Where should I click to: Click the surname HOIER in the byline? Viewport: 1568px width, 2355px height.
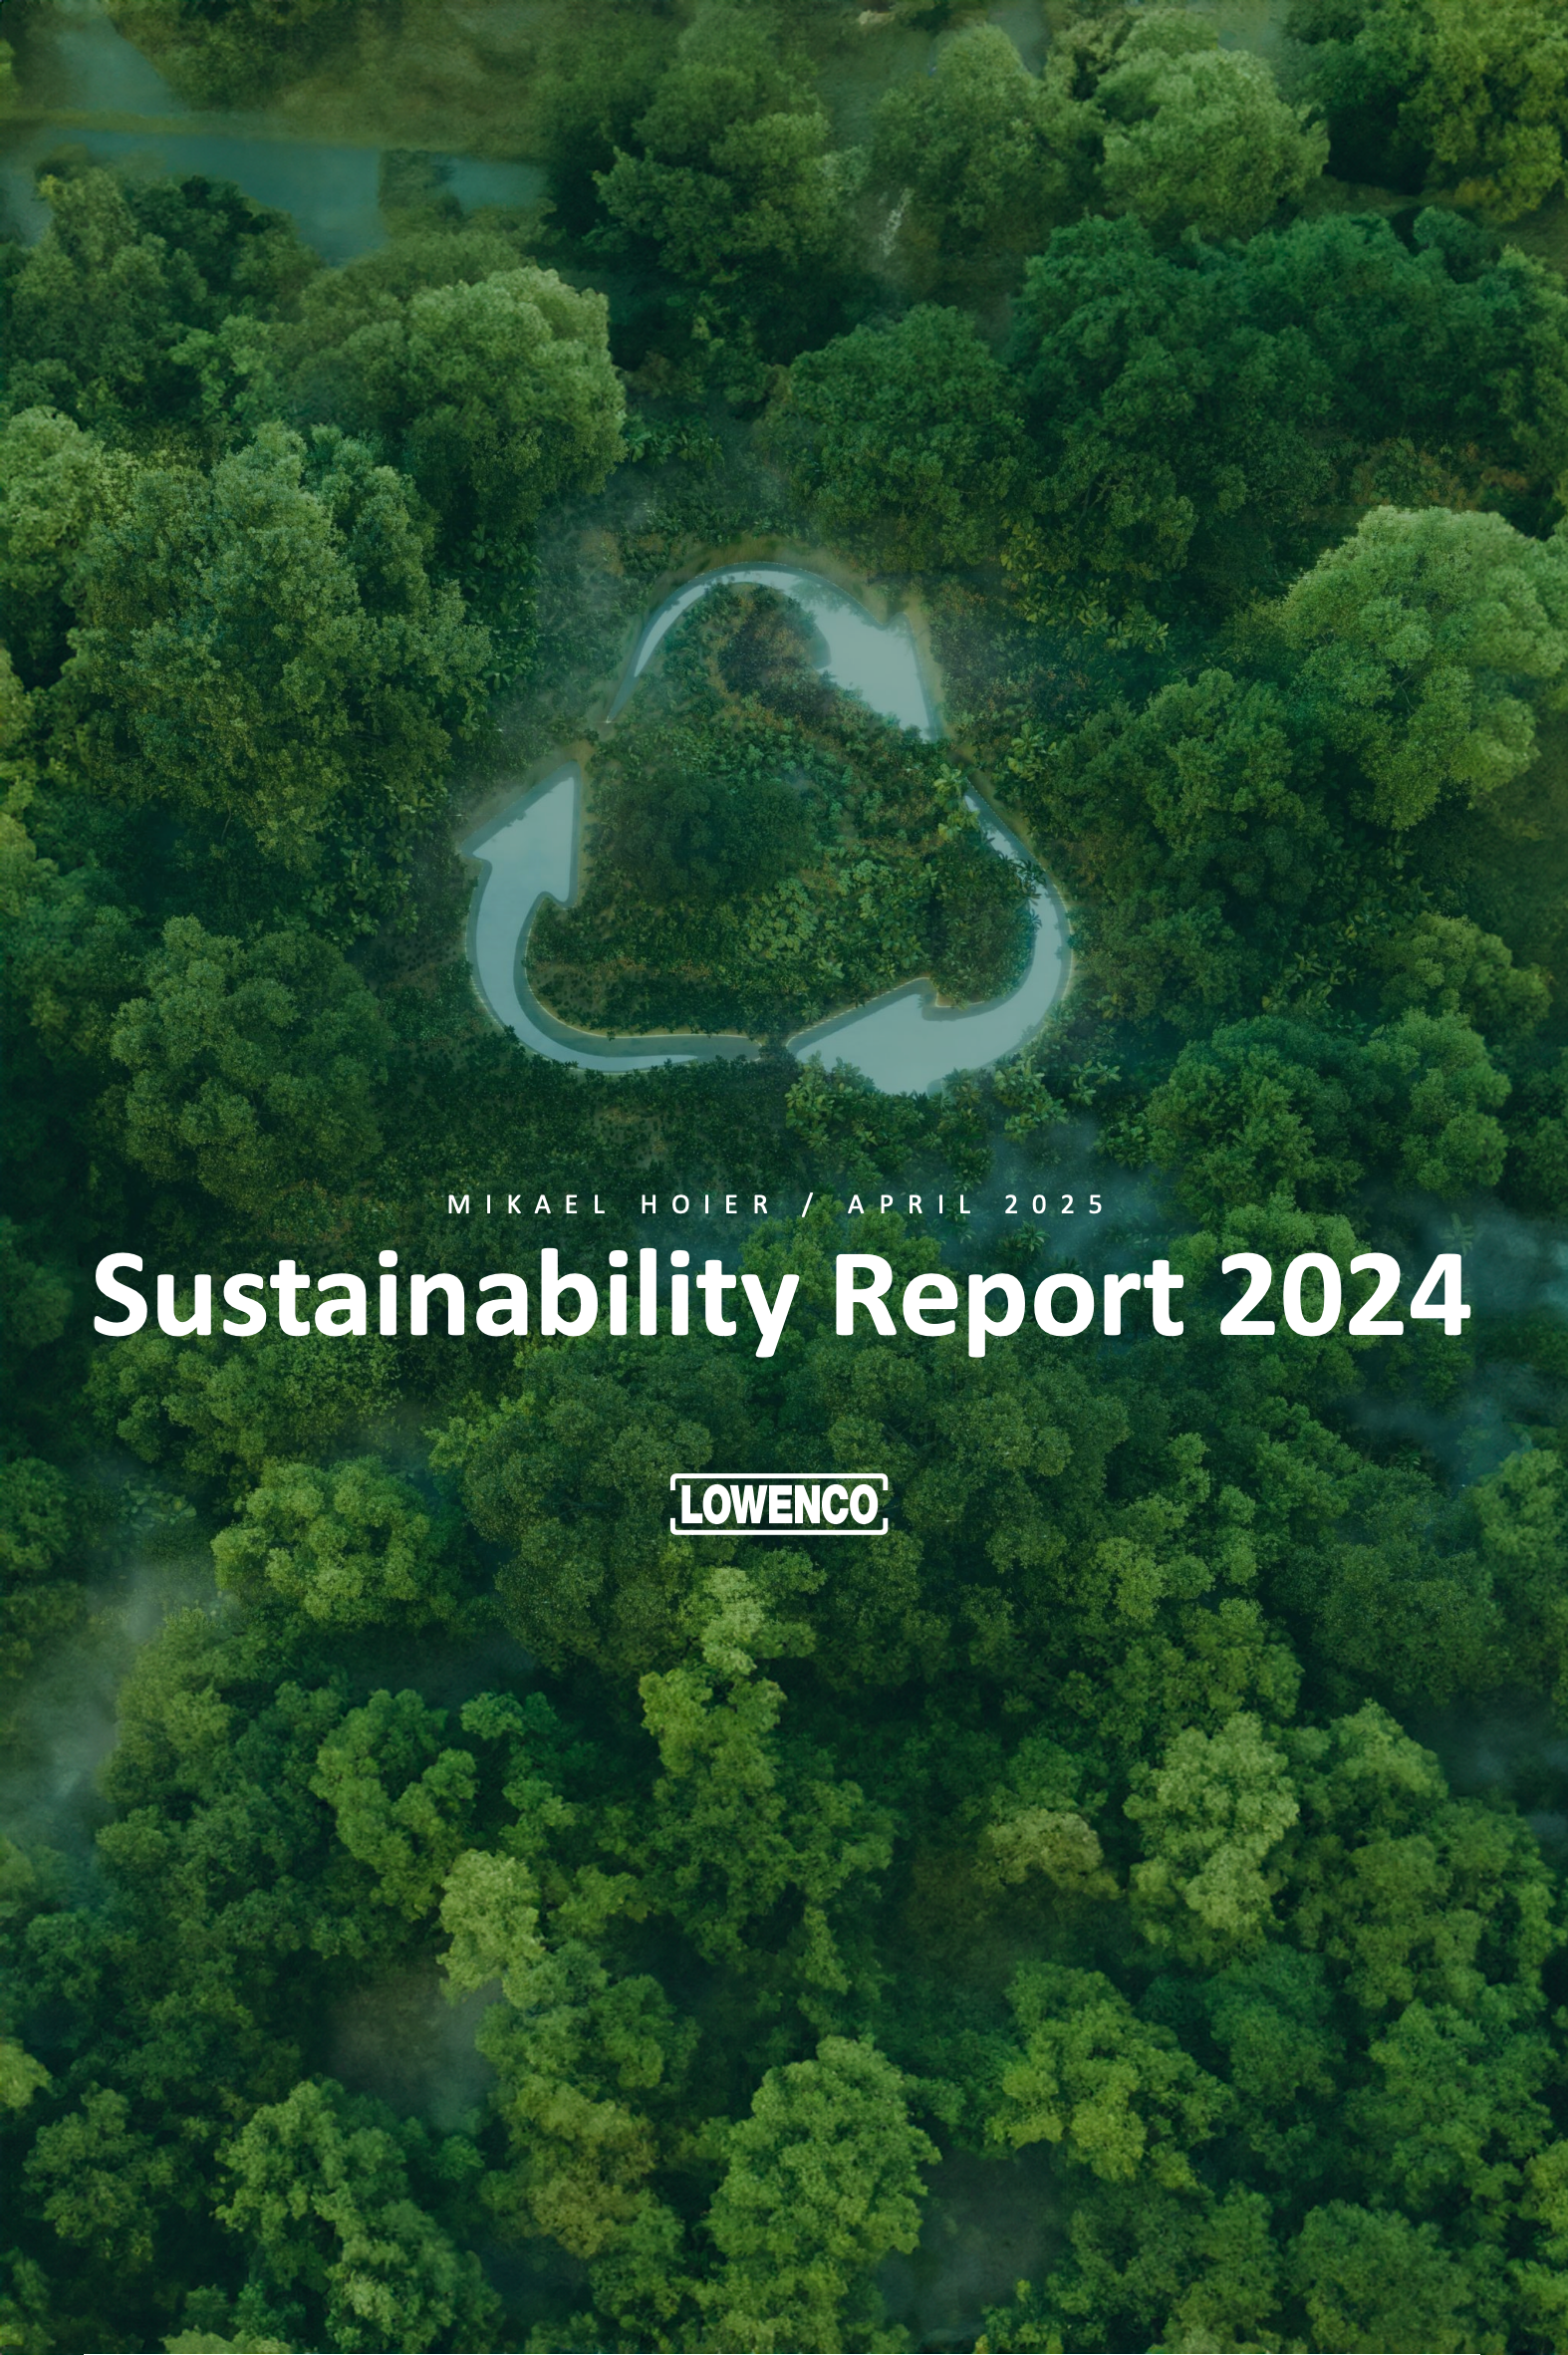(705, 1205)
